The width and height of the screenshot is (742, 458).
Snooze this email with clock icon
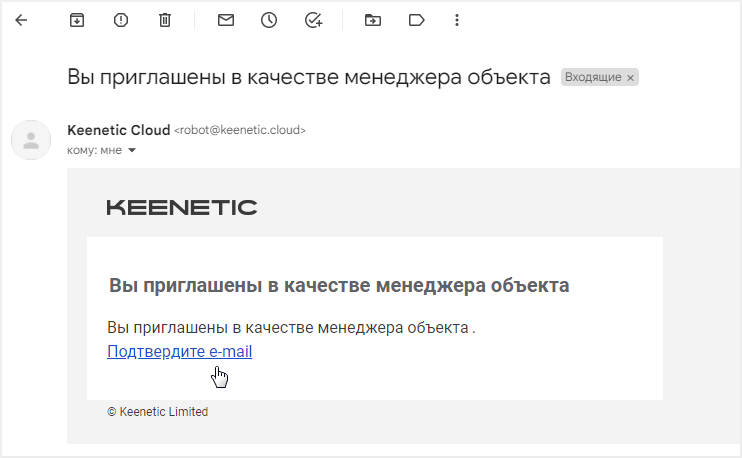pos(269,20)
